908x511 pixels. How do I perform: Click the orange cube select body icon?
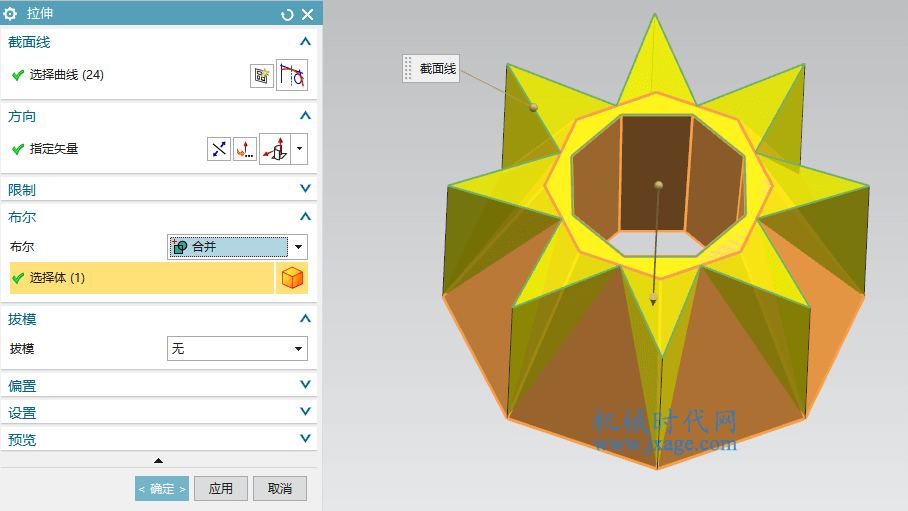pos(292,278)
